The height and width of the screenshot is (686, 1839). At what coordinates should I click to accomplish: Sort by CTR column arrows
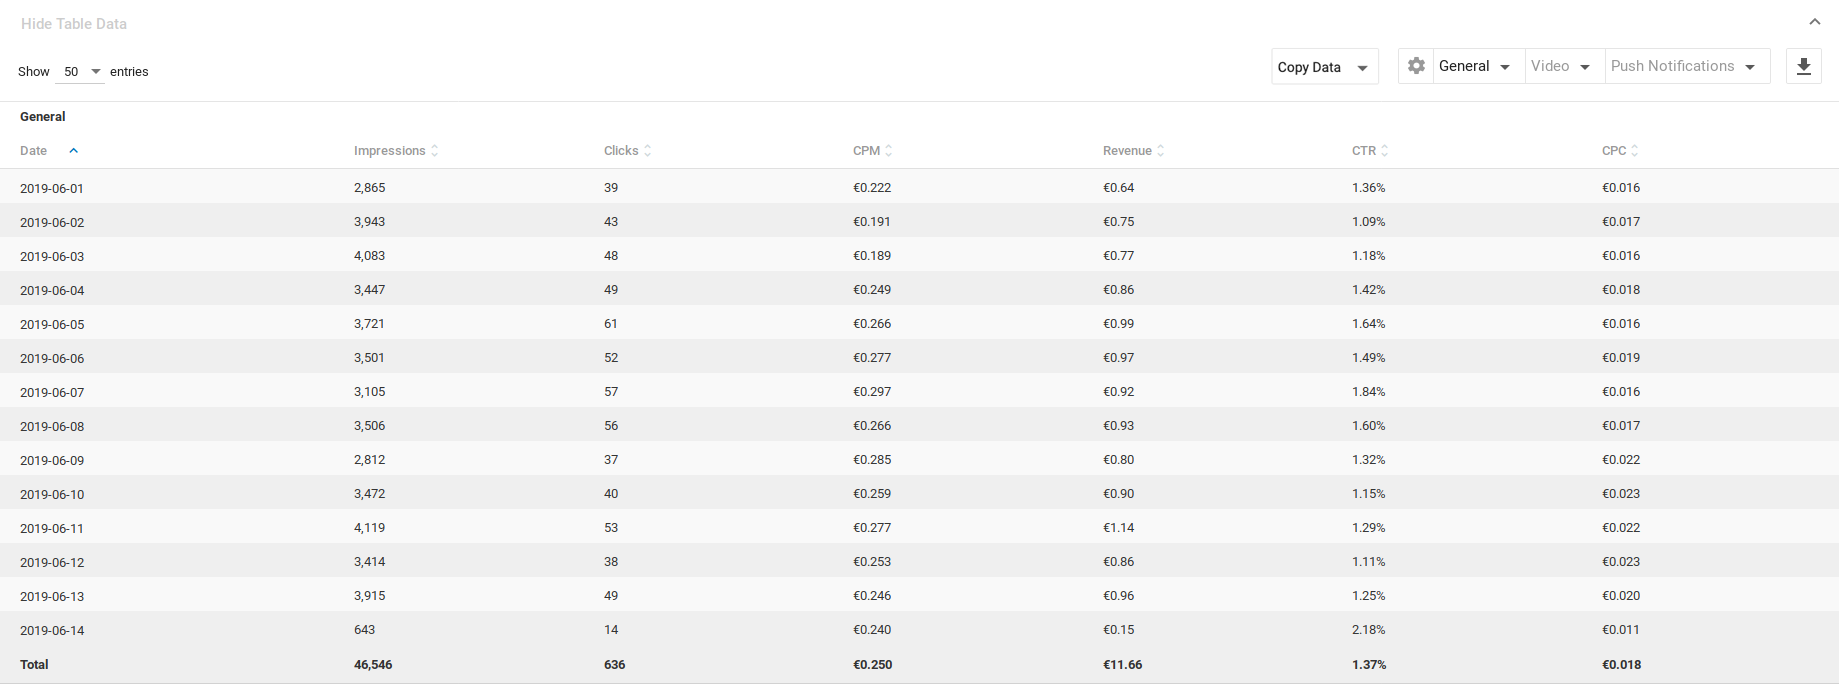coord(1385,151)
